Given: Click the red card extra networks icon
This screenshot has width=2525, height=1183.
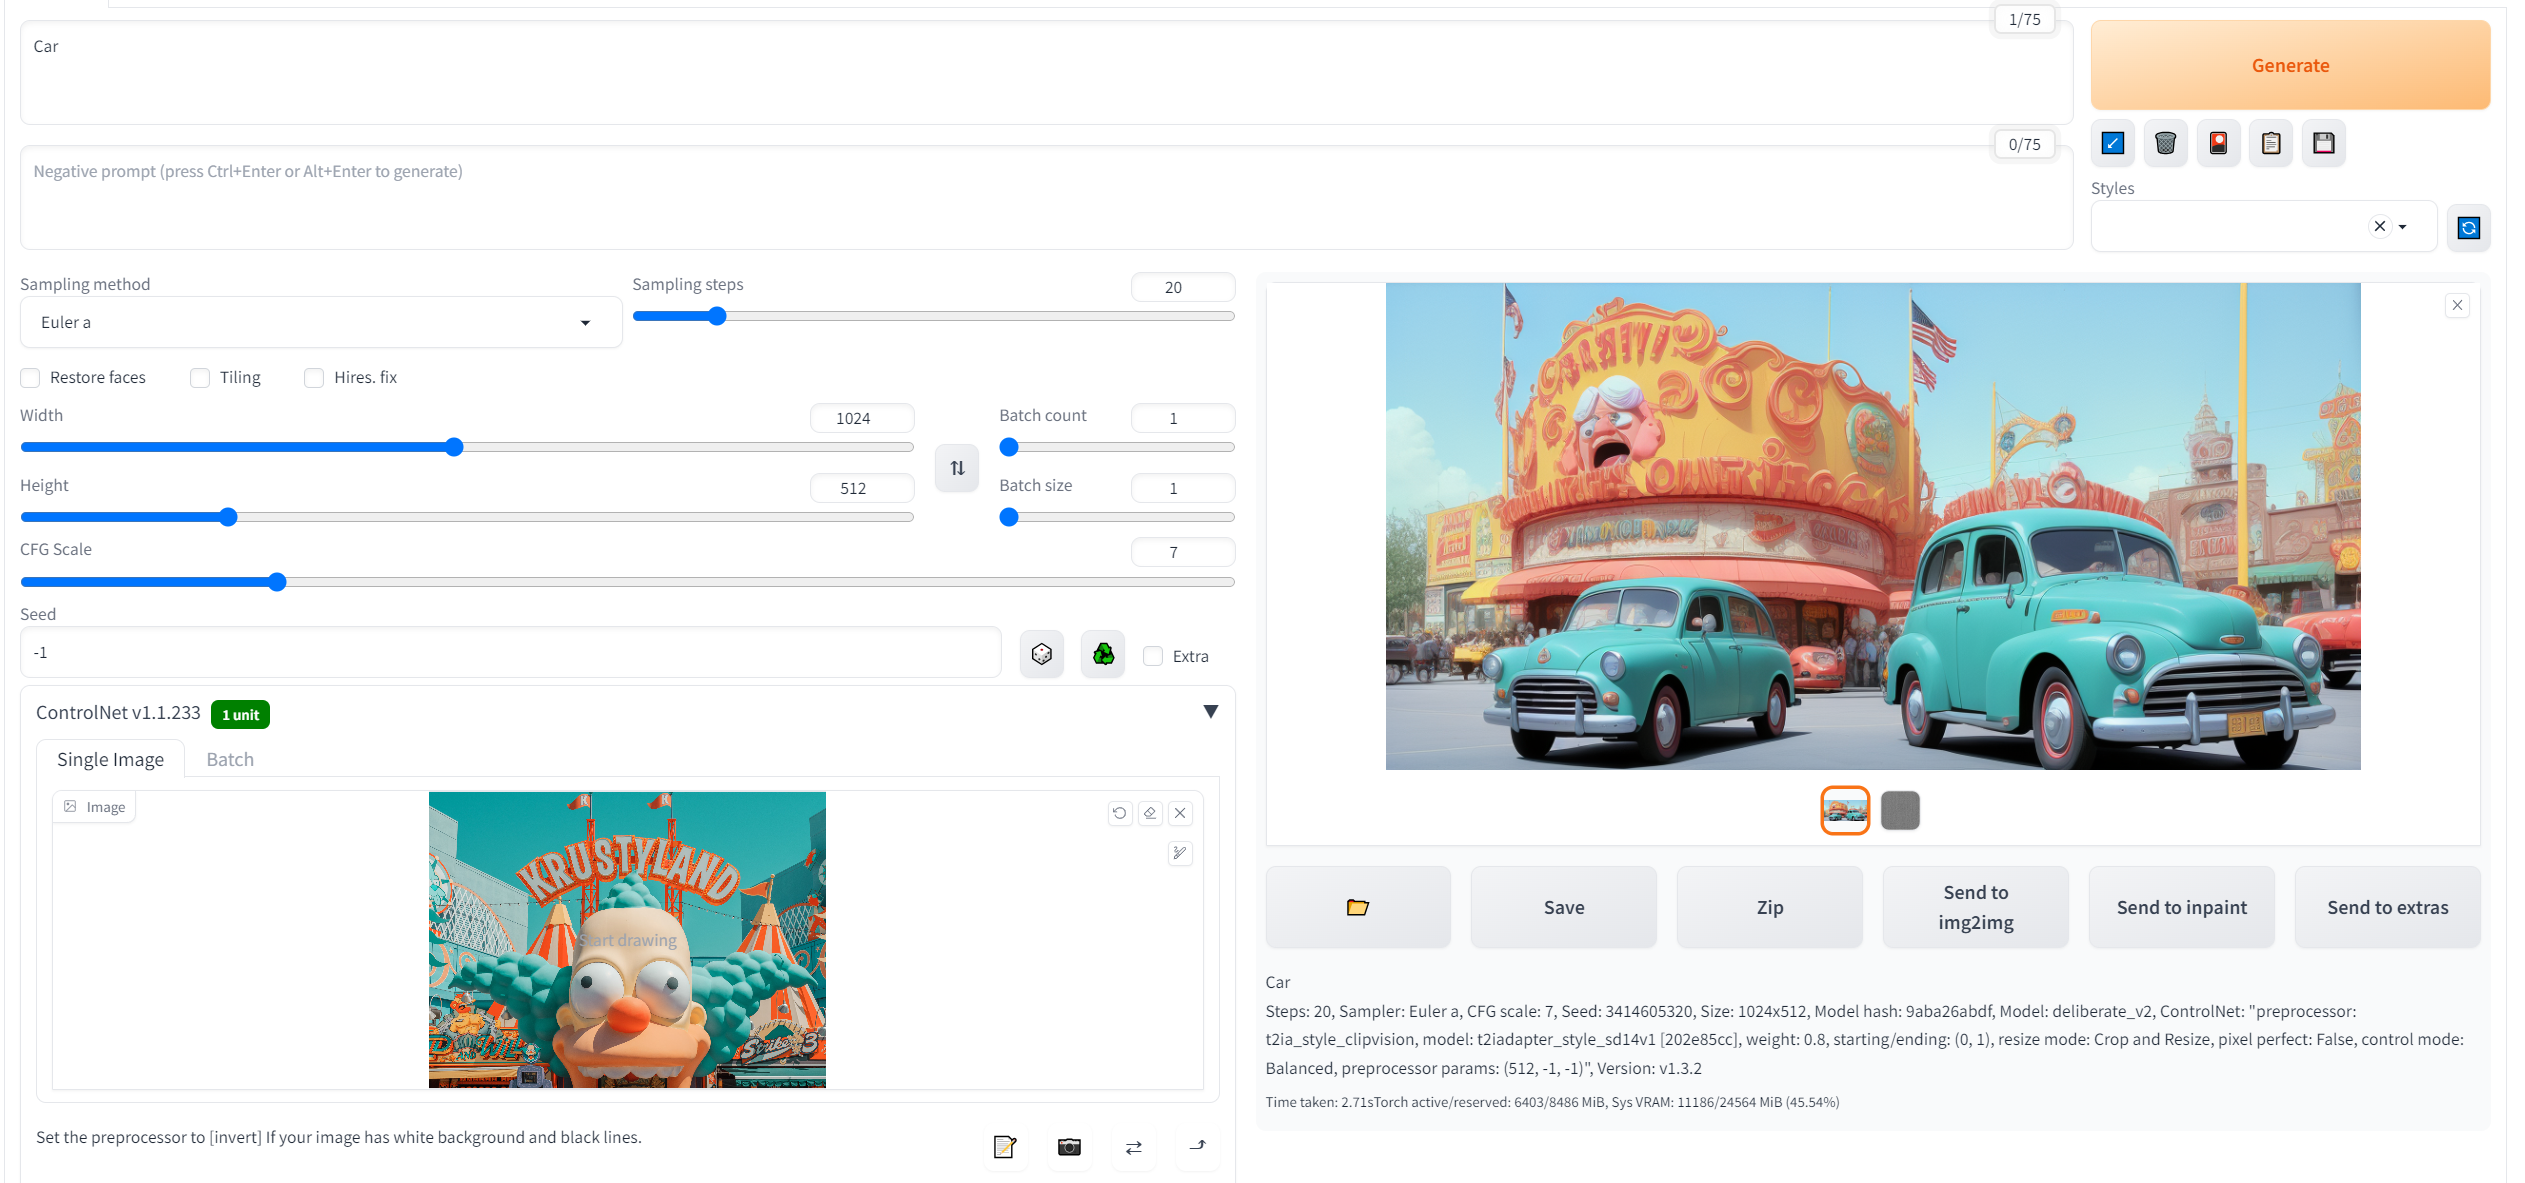Looking at the screenshot, I should pos(2218,143).
